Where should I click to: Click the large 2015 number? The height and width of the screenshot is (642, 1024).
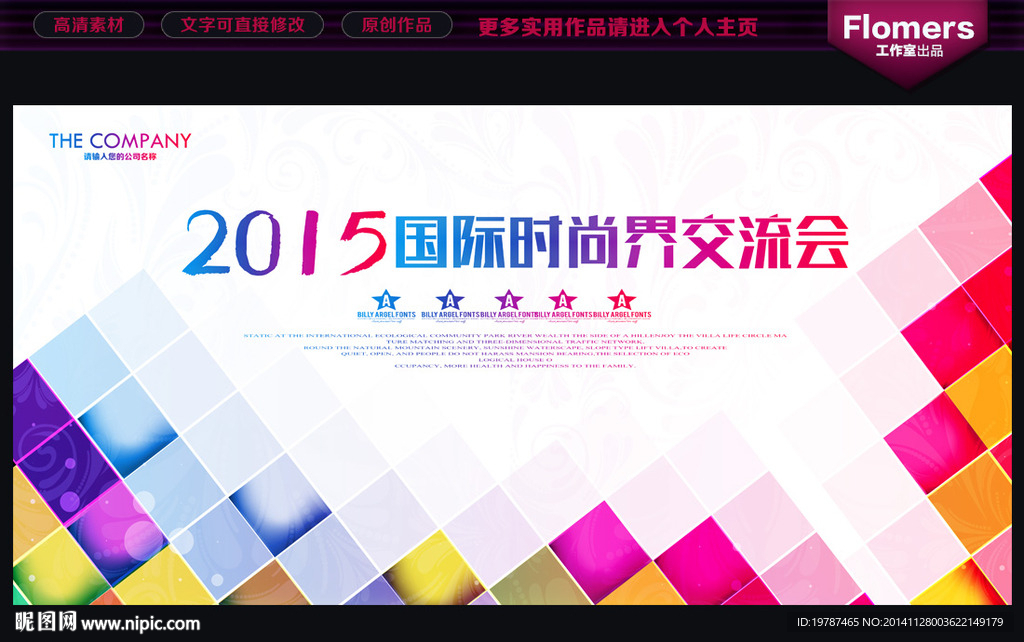click(x=285, y=242)
